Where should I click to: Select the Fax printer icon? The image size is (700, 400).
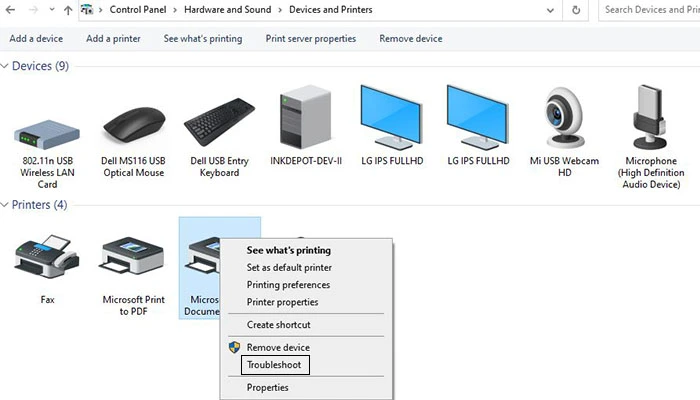pos(47,257)
